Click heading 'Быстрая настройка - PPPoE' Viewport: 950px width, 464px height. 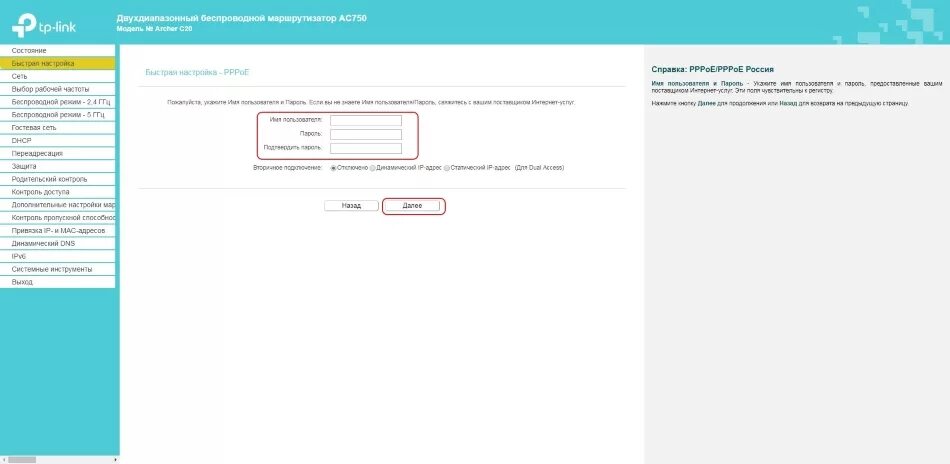pos(198,73)
